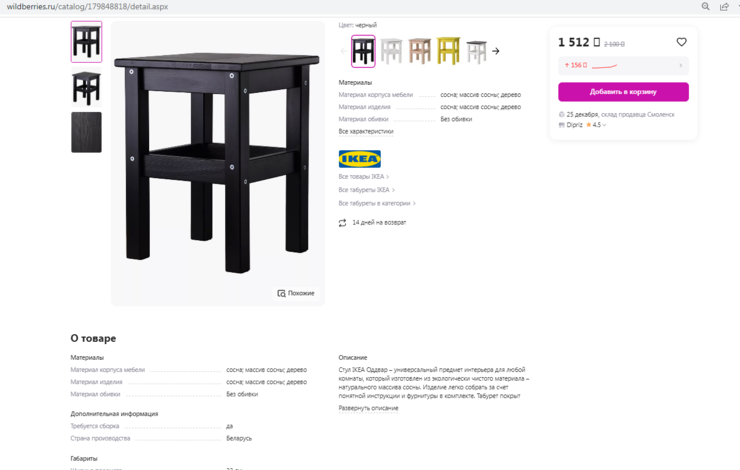Open Все табуреты IKEA link
Viewport: 740px width, 470px height.
click(366, 190)
